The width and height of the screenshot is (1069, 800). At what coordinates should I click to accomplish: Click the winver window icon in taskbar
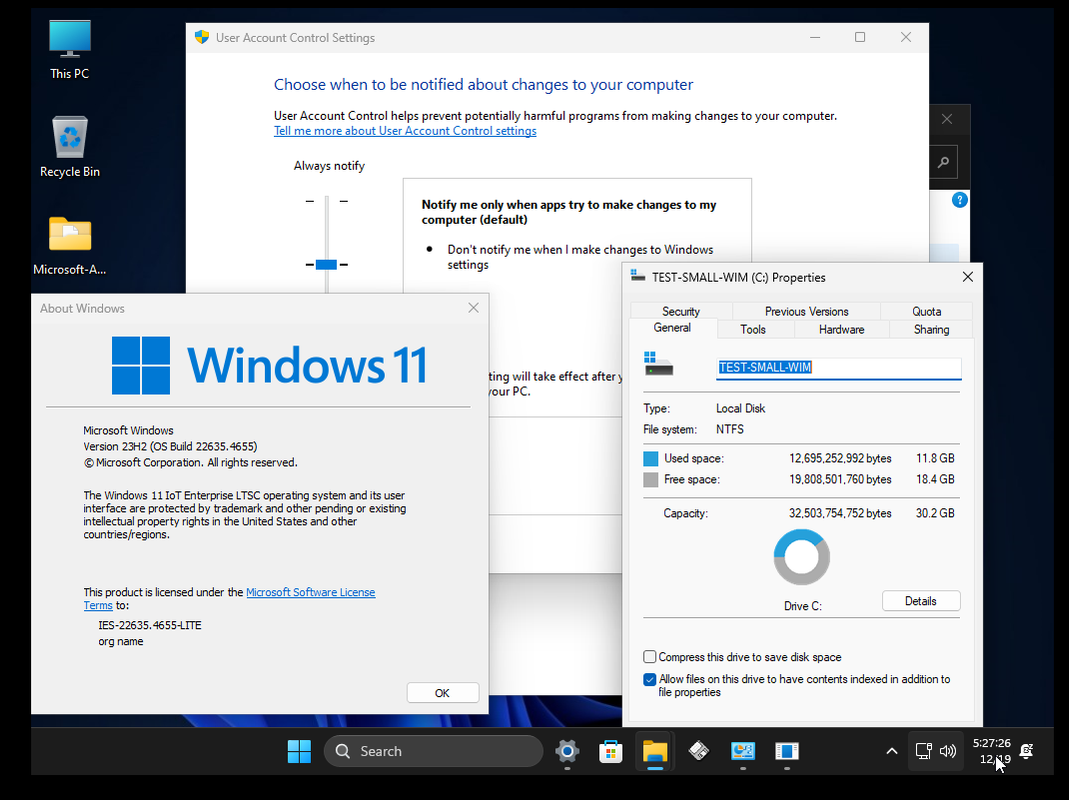[786, 751]
